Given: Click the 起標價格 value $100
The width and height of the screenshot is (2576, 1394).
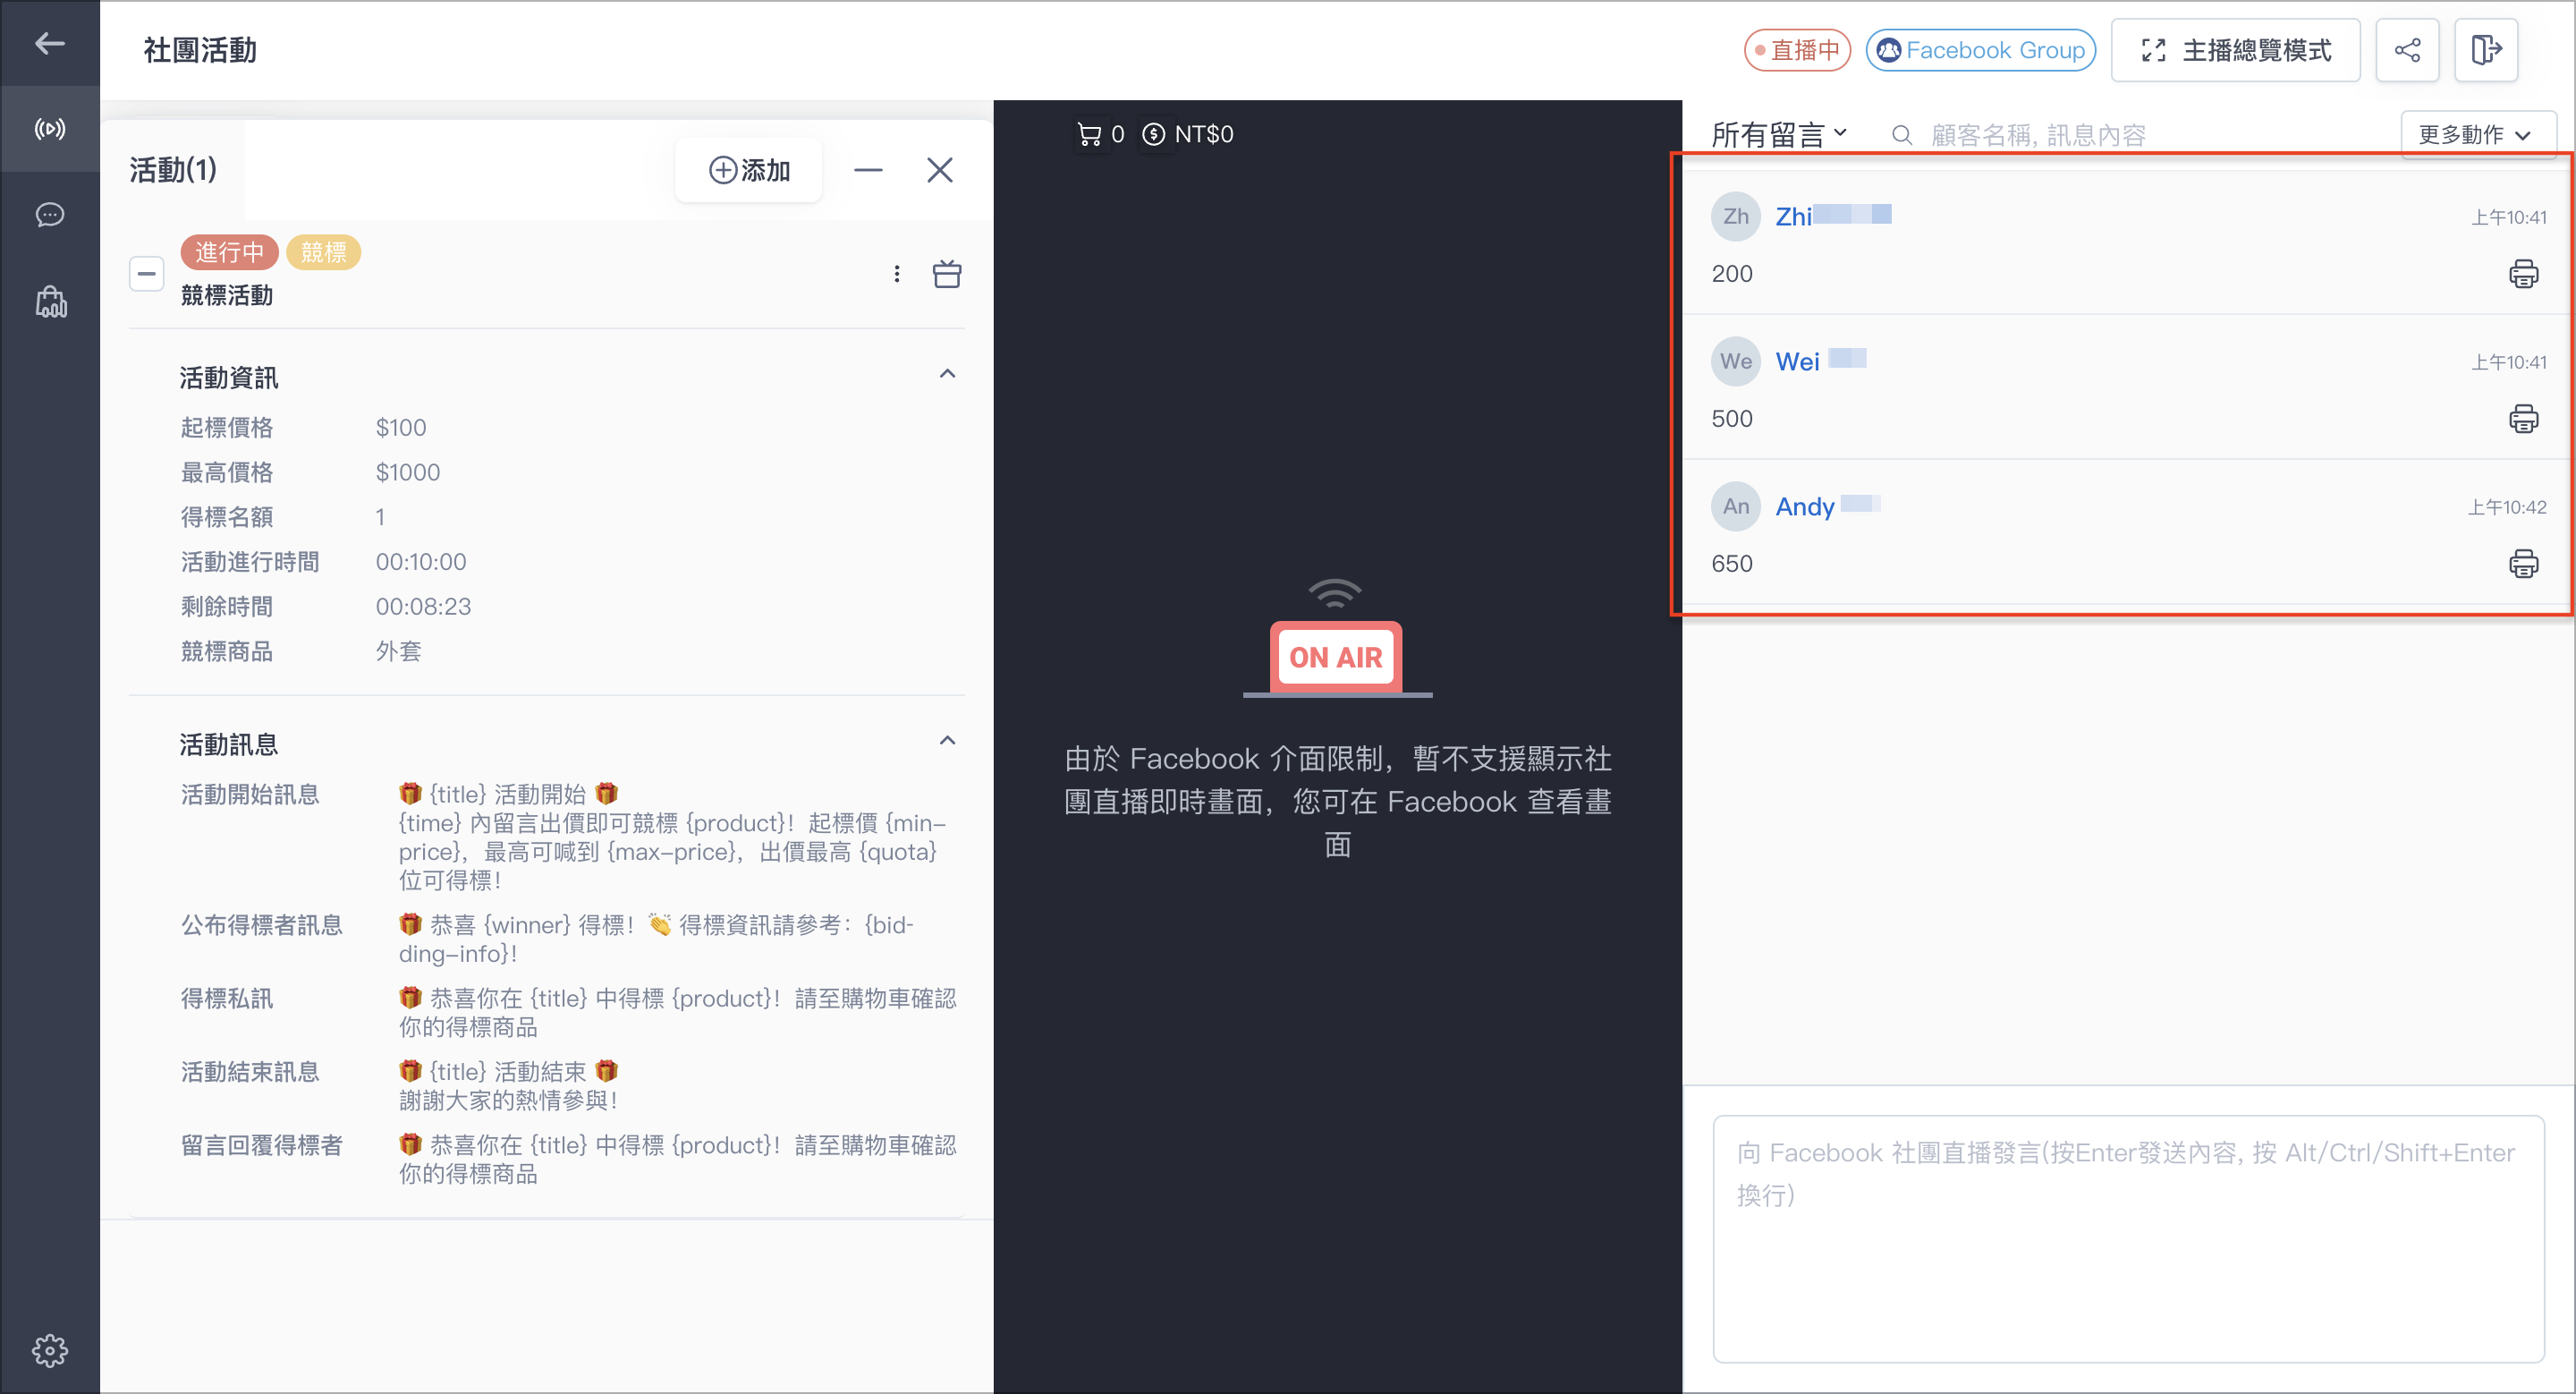Looking at the screenshot, I should click(401, 427).
